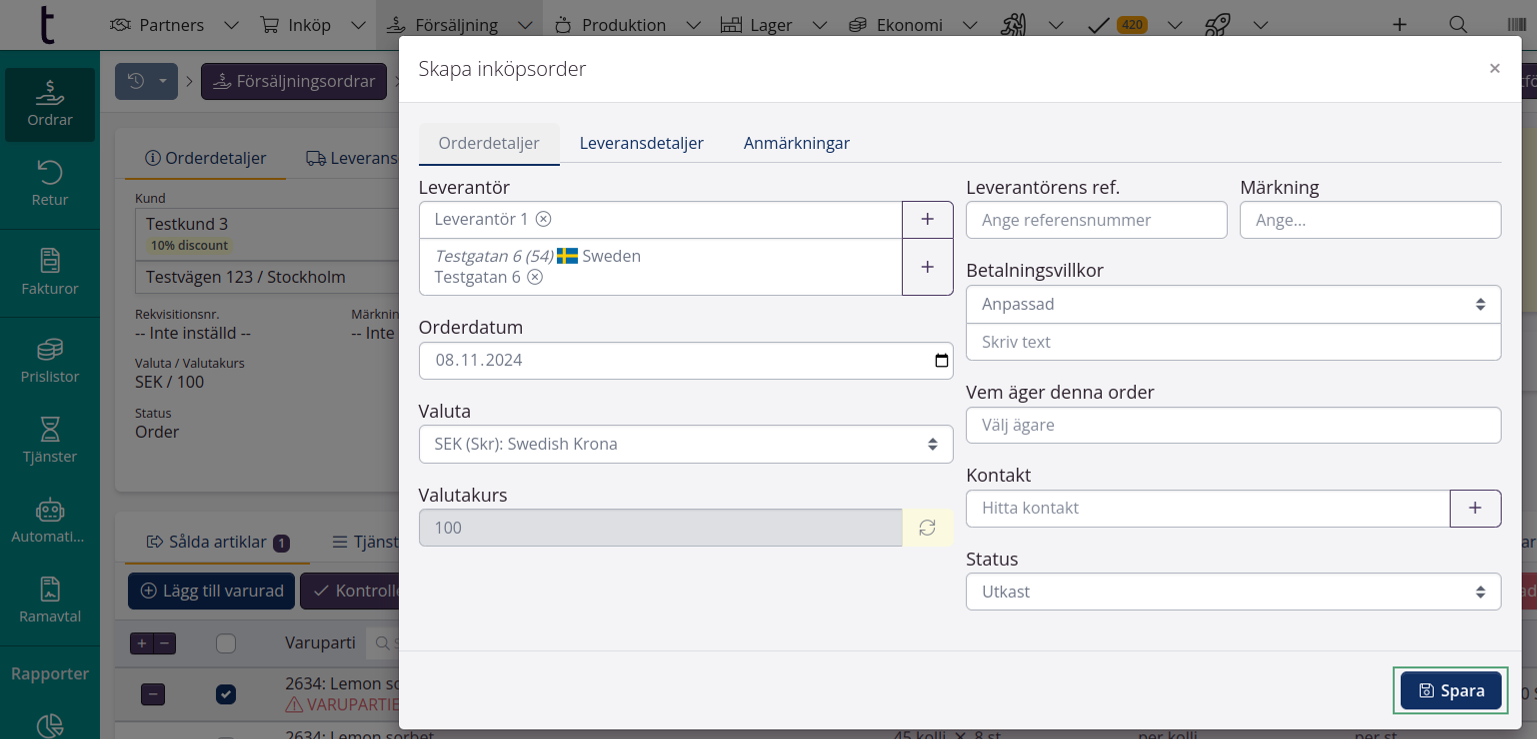1537x739 pixels.
Task: Switch to the Leveransdetaljer tab
Action: [x=641, y=143]
